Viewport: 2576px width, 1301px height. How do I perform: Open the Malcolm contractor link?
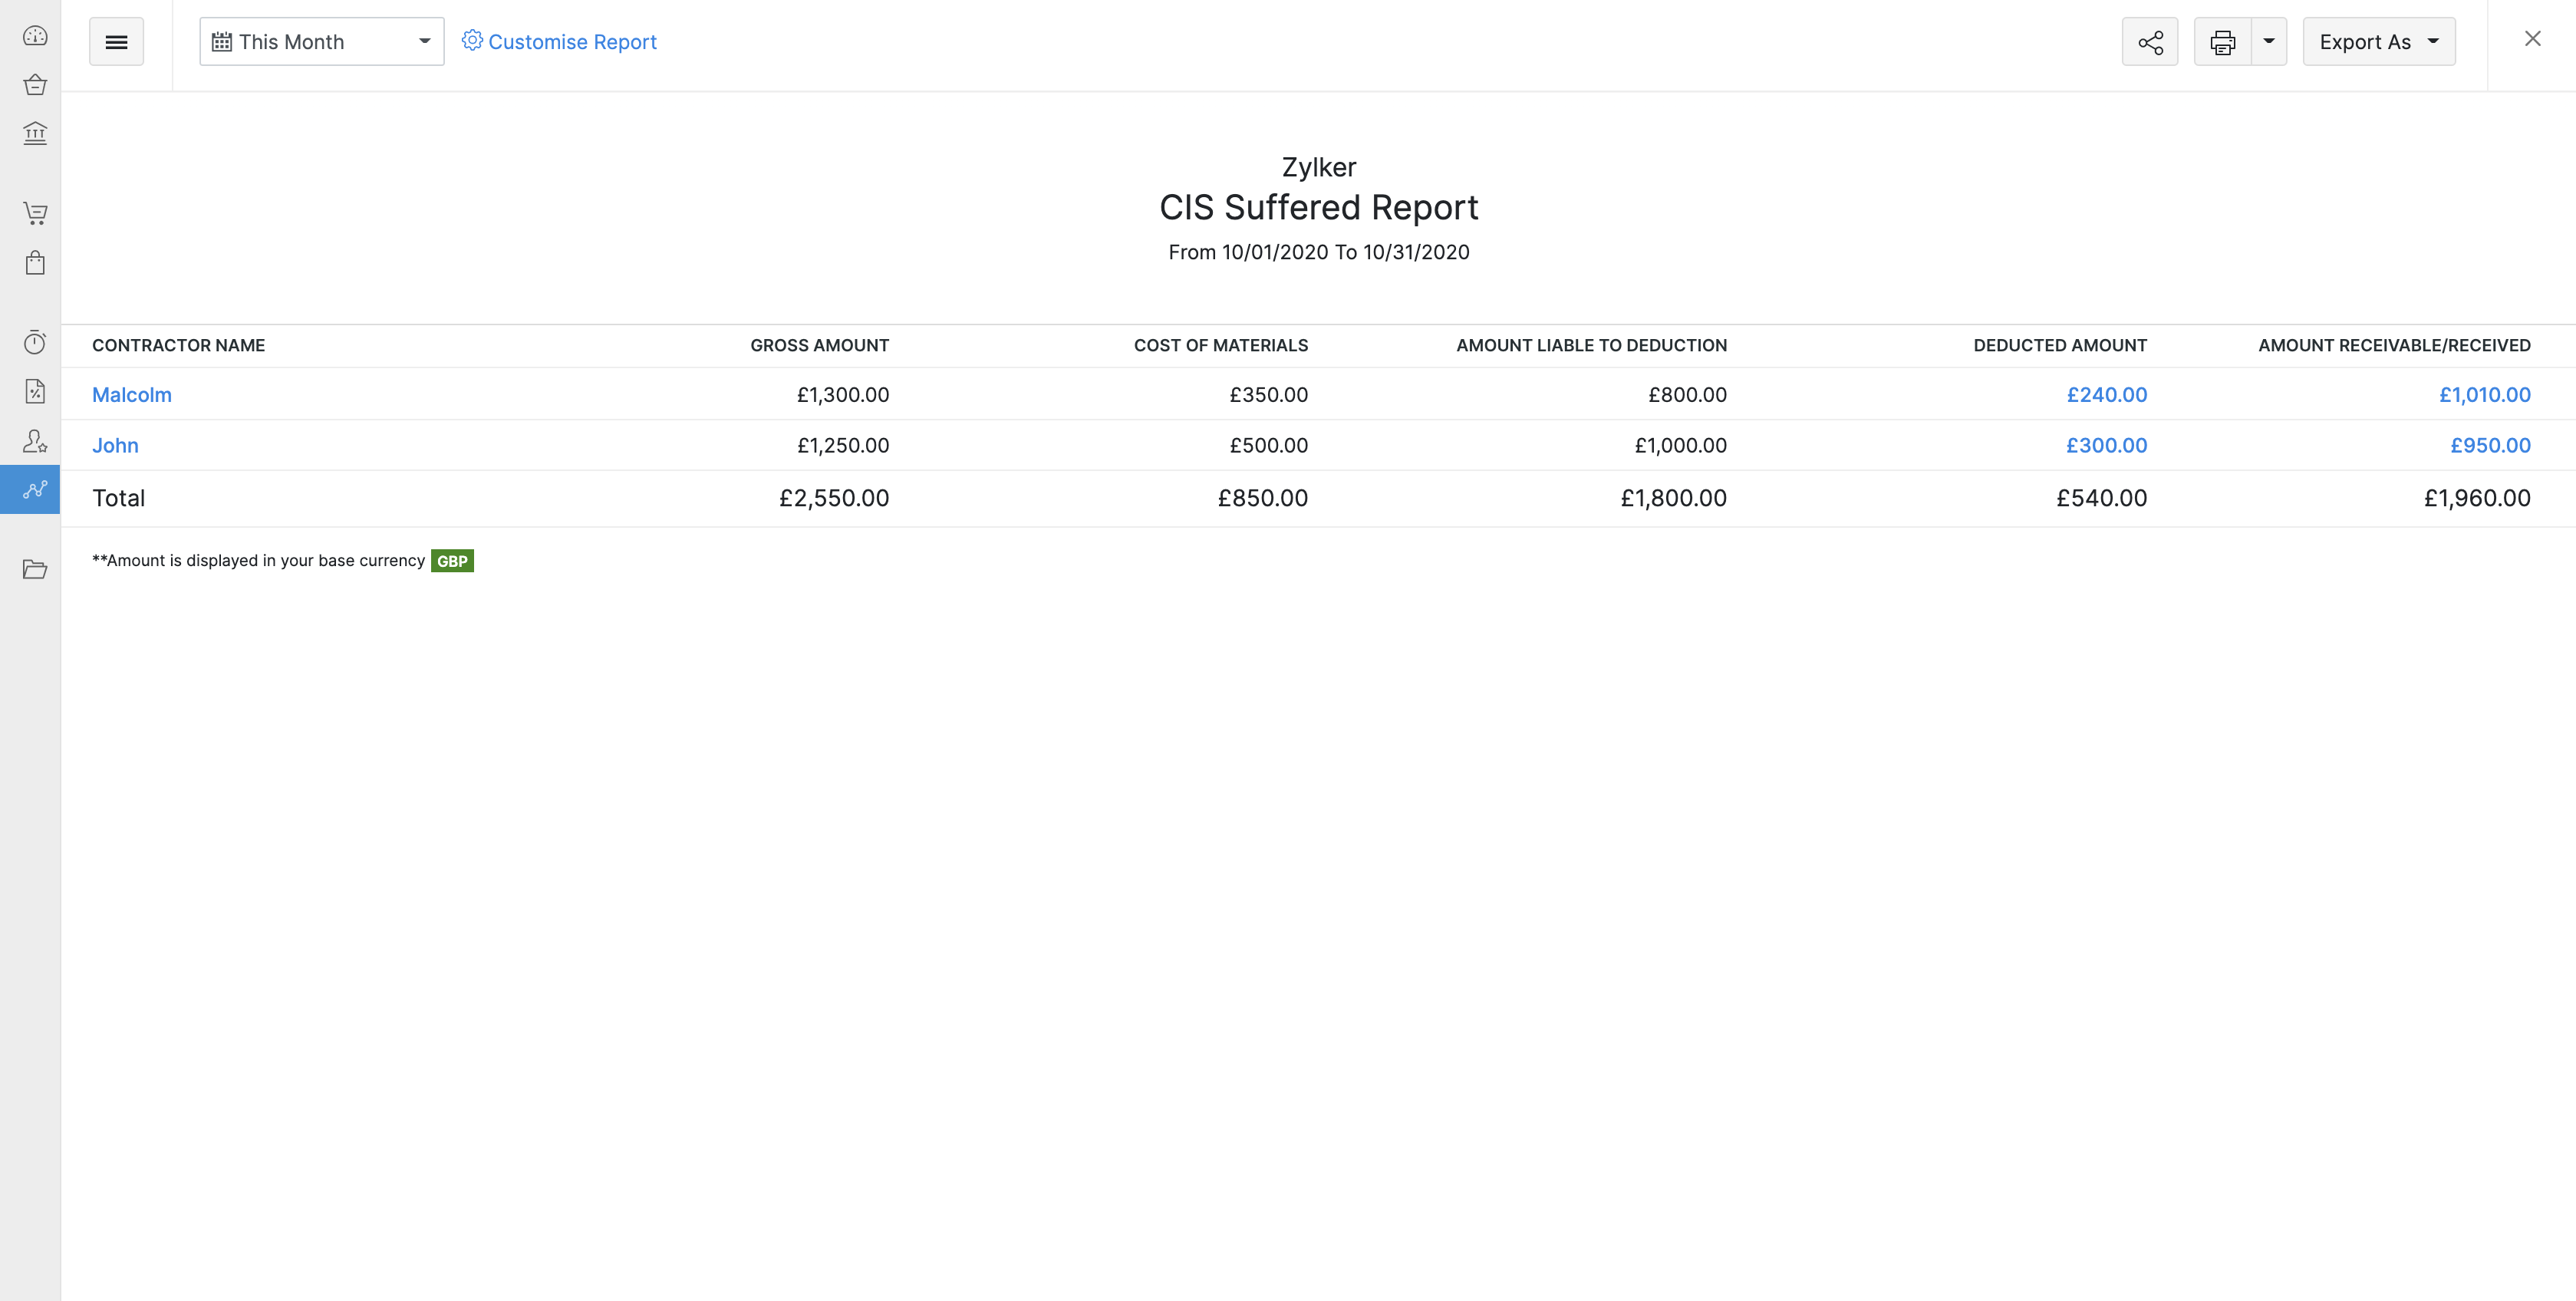coord(132,395)
